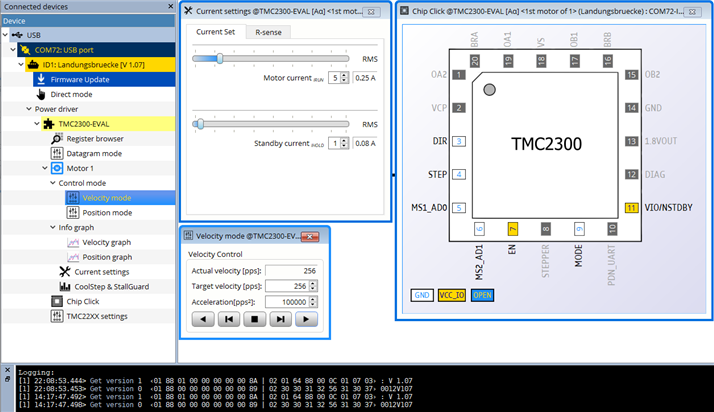714x412 pixels.
Task: Select Direct mode hand icon
Action: click(x=41, y=94)
